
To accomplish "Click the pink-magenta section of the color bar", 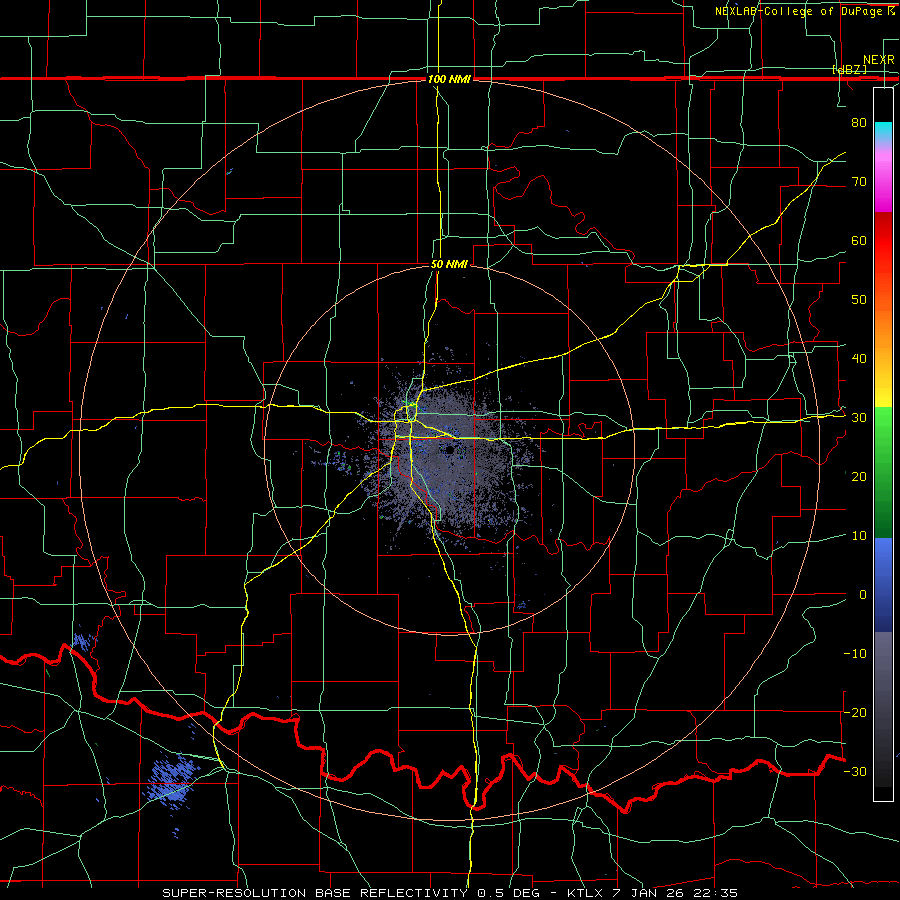I will 883,178.
